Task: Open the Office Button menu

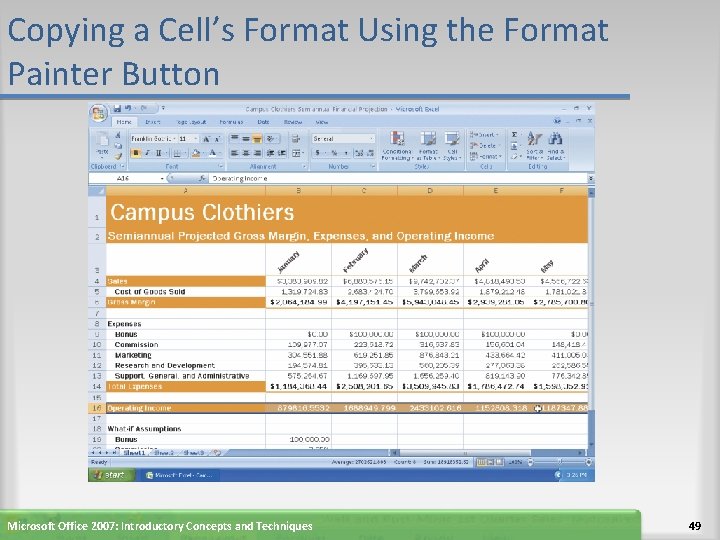Action: [x=98, y=112]
